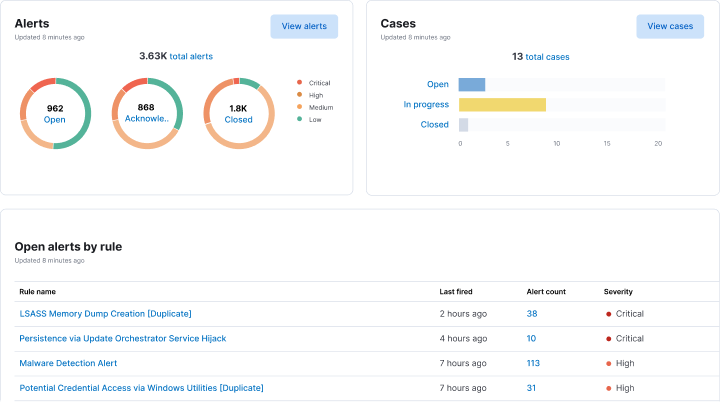Open Persistence via Update Orchestrator Service Hijack rule
The height and width of the screenshot is (405, 720).
[122, 338]
